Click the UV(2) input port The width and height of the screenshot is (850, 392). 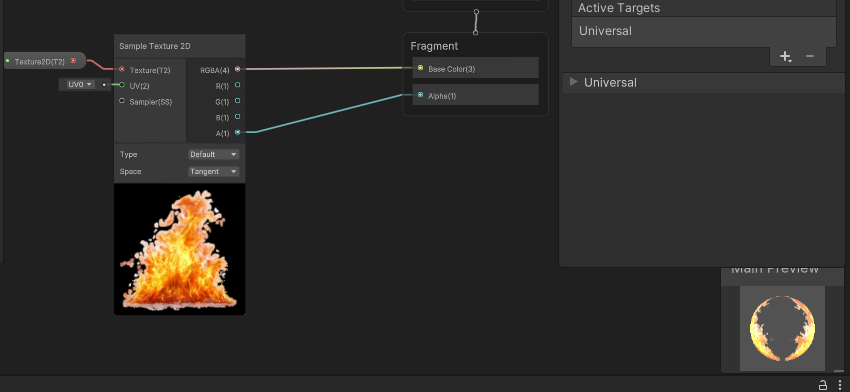(121, 85)
